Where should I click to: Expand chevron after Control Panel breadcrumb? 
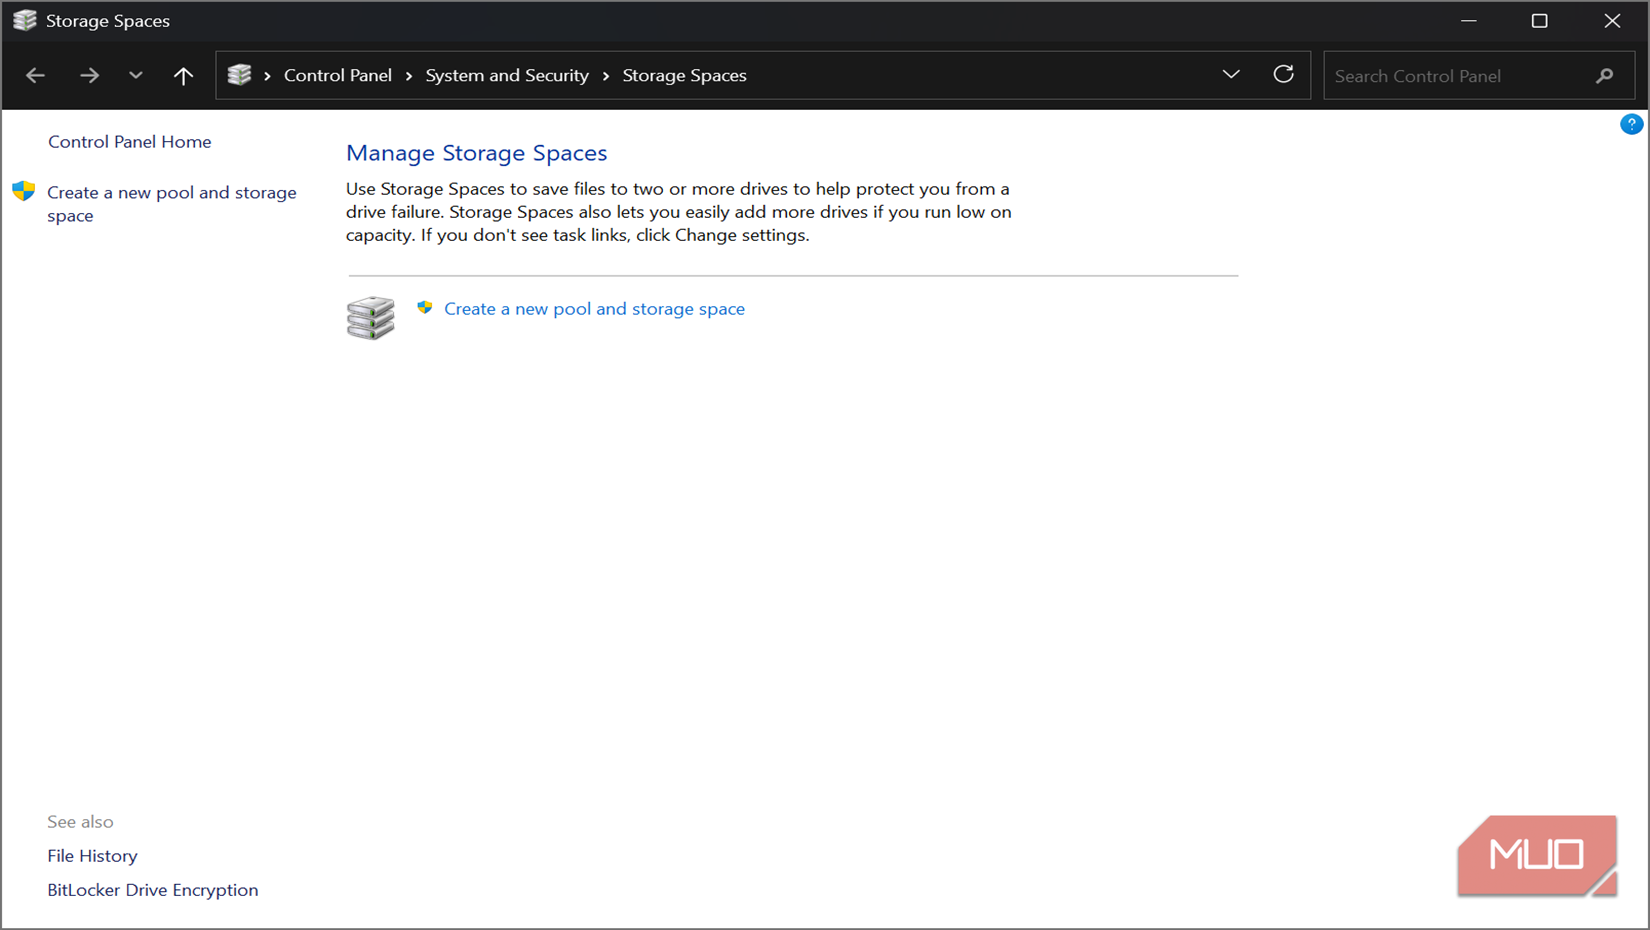pos(409,76)
